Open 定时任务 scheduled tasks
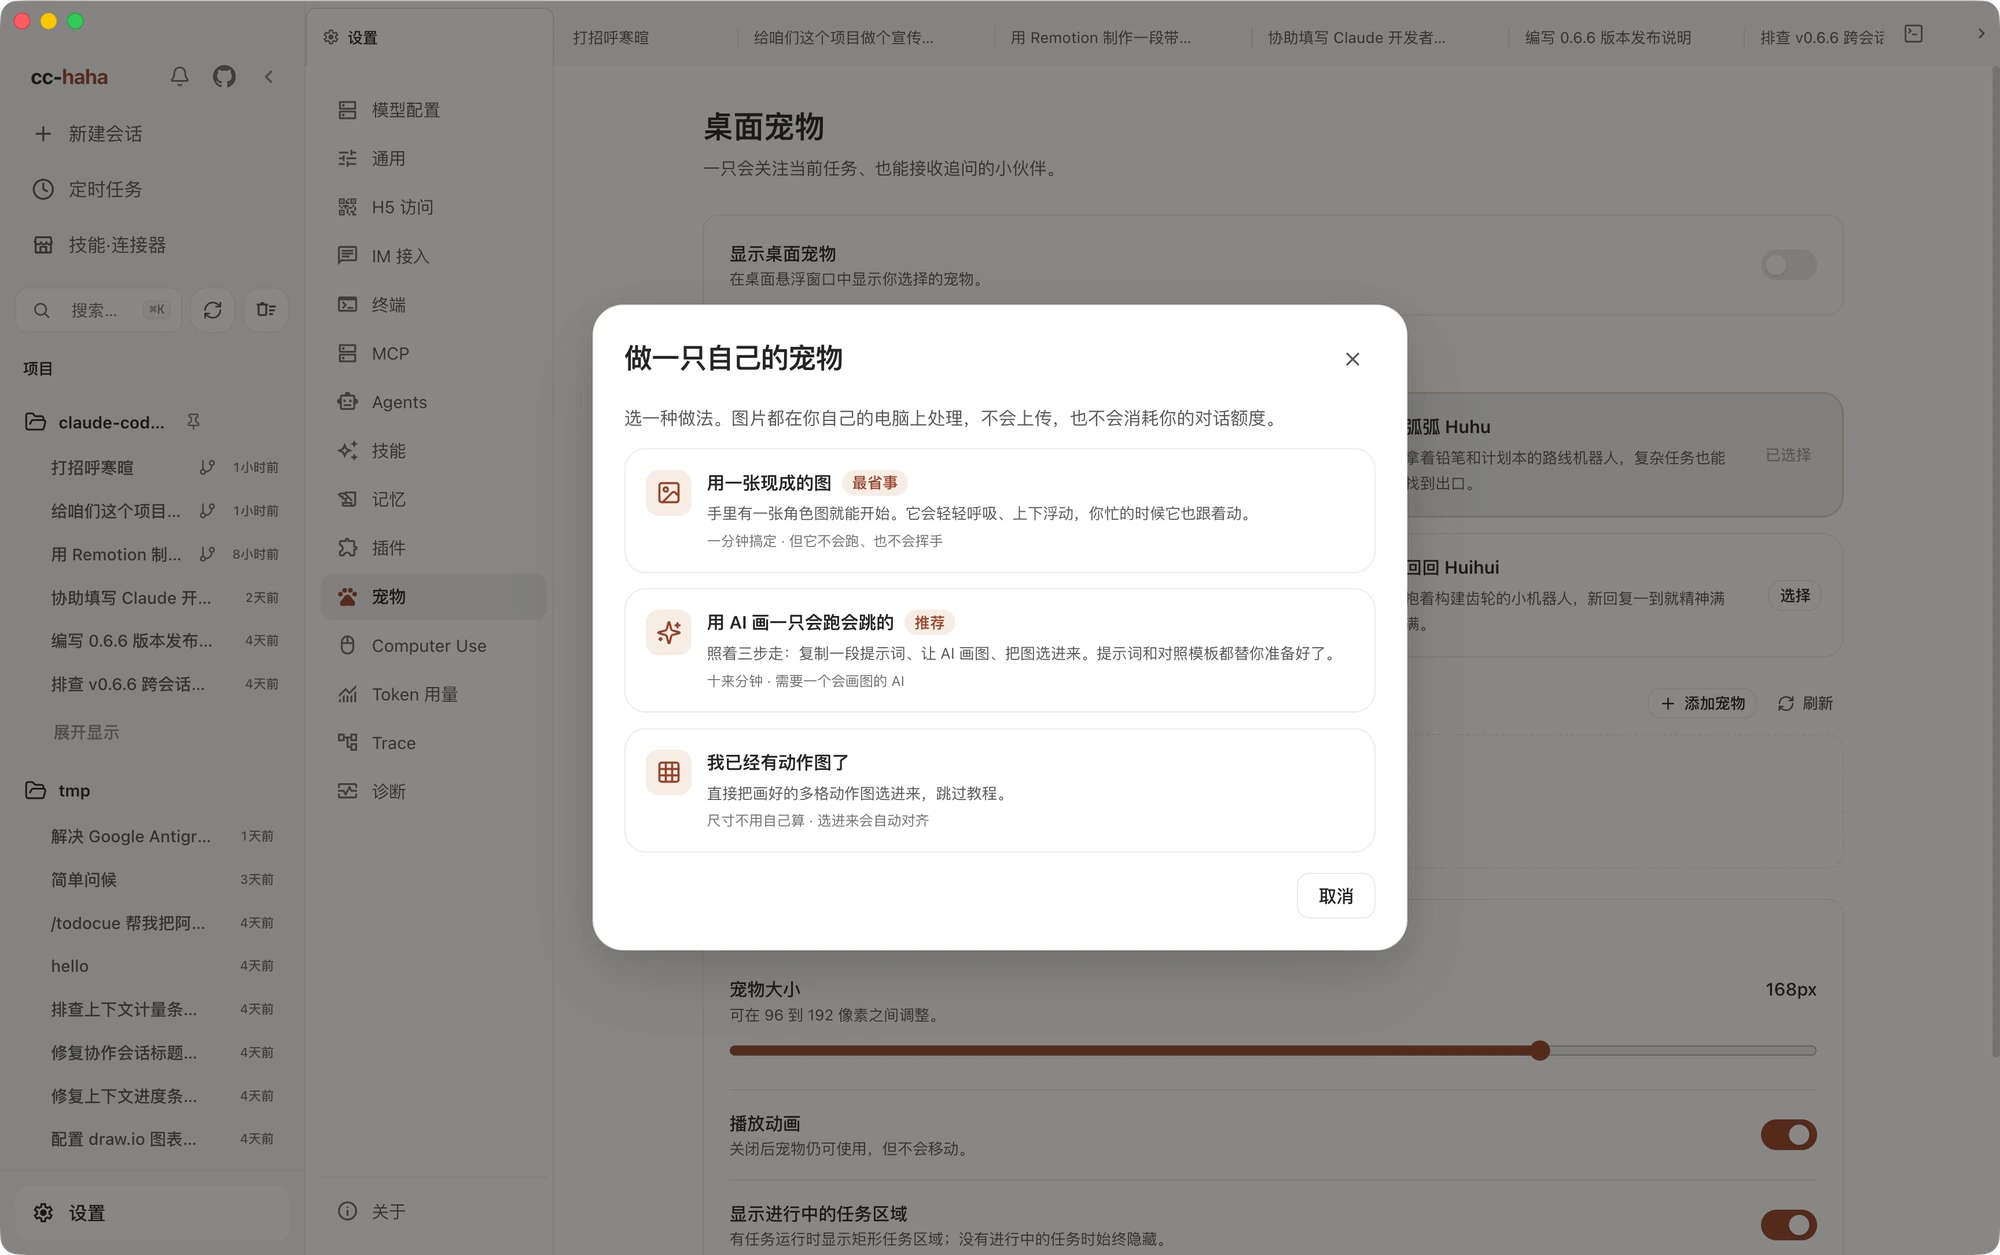Image resolution: width=2000 pixels, height=1255 pixels. pos(152,189)
